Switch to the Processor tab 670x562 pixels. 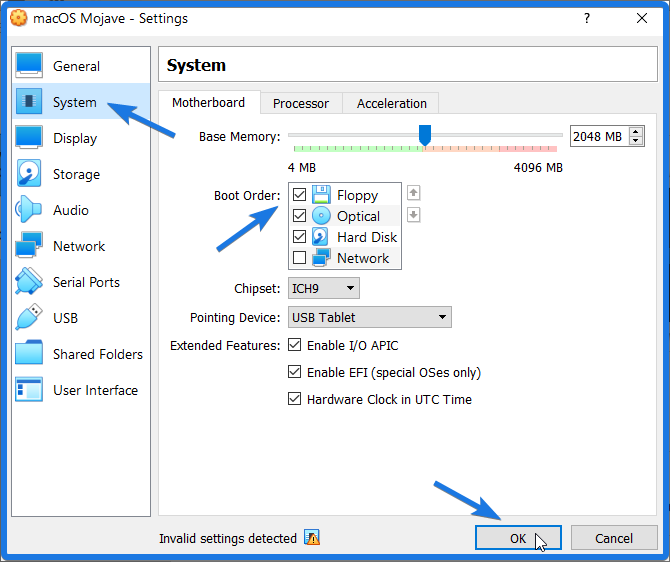pos(301,103)
